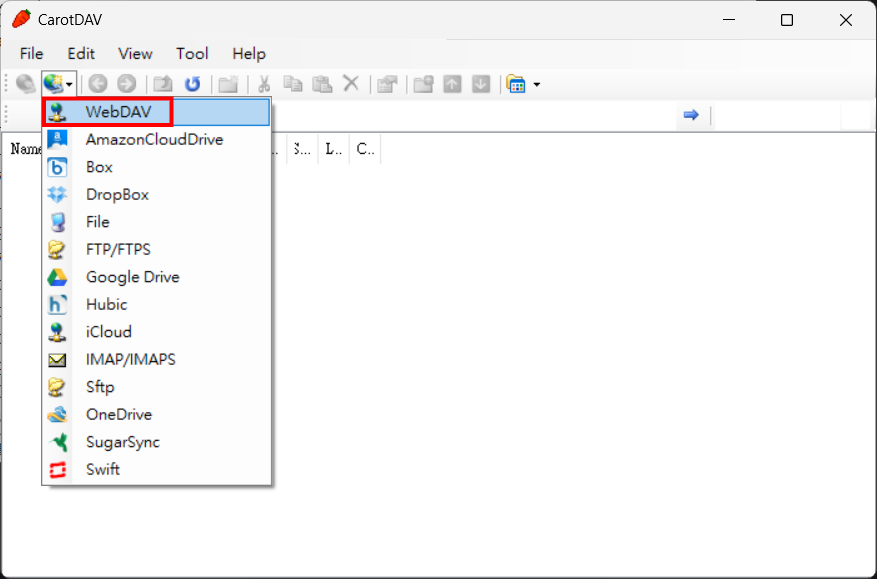Image resolution: width=877 pixels, height=579 pixels.
Task: Select OneDrive connection type
Action: [156, 415]
